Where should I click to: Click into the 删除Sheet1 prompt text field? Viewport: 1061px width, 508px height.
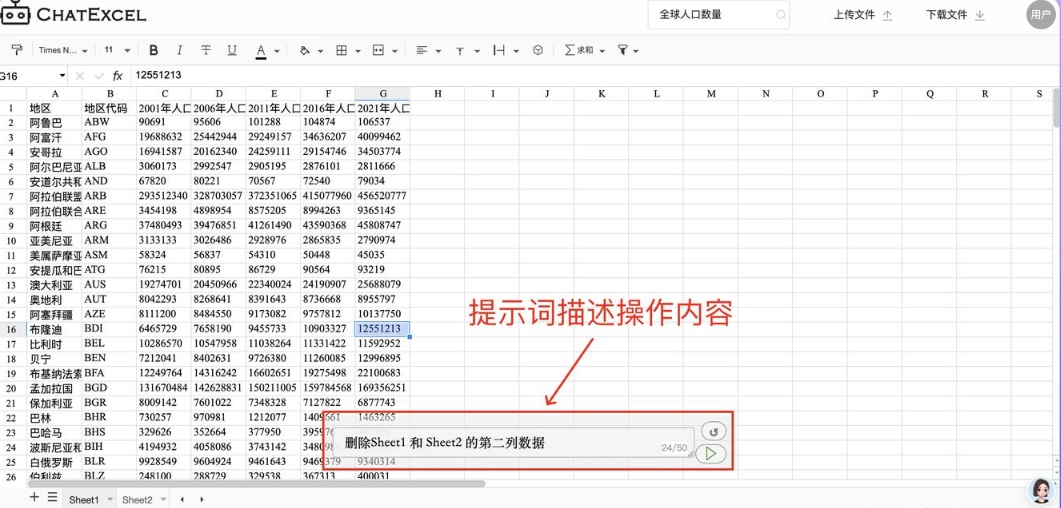point(500,442)
